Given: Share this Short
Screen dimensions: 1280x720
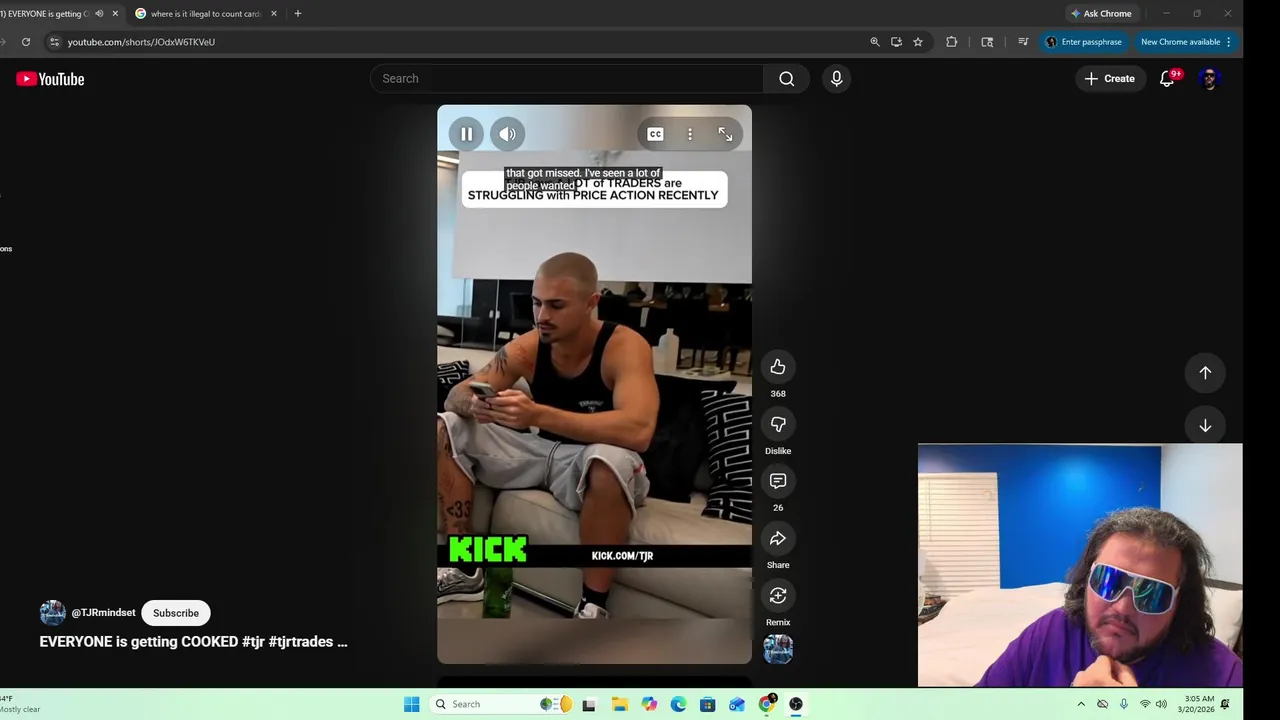Looking at the screenshot, I should point(778,539).
